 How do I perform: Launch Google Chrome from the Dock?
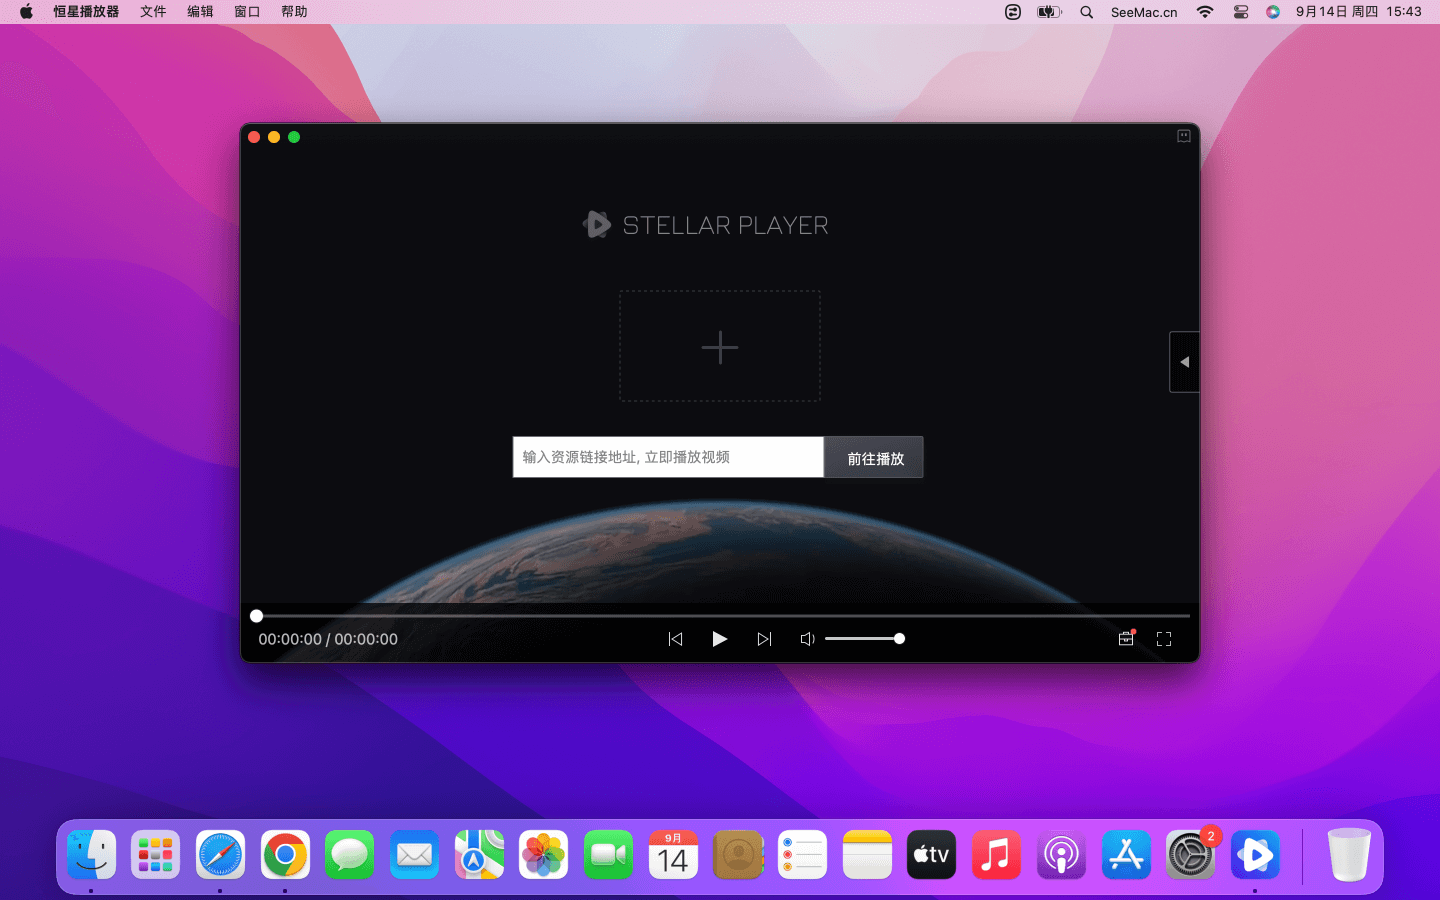(285, 855)
